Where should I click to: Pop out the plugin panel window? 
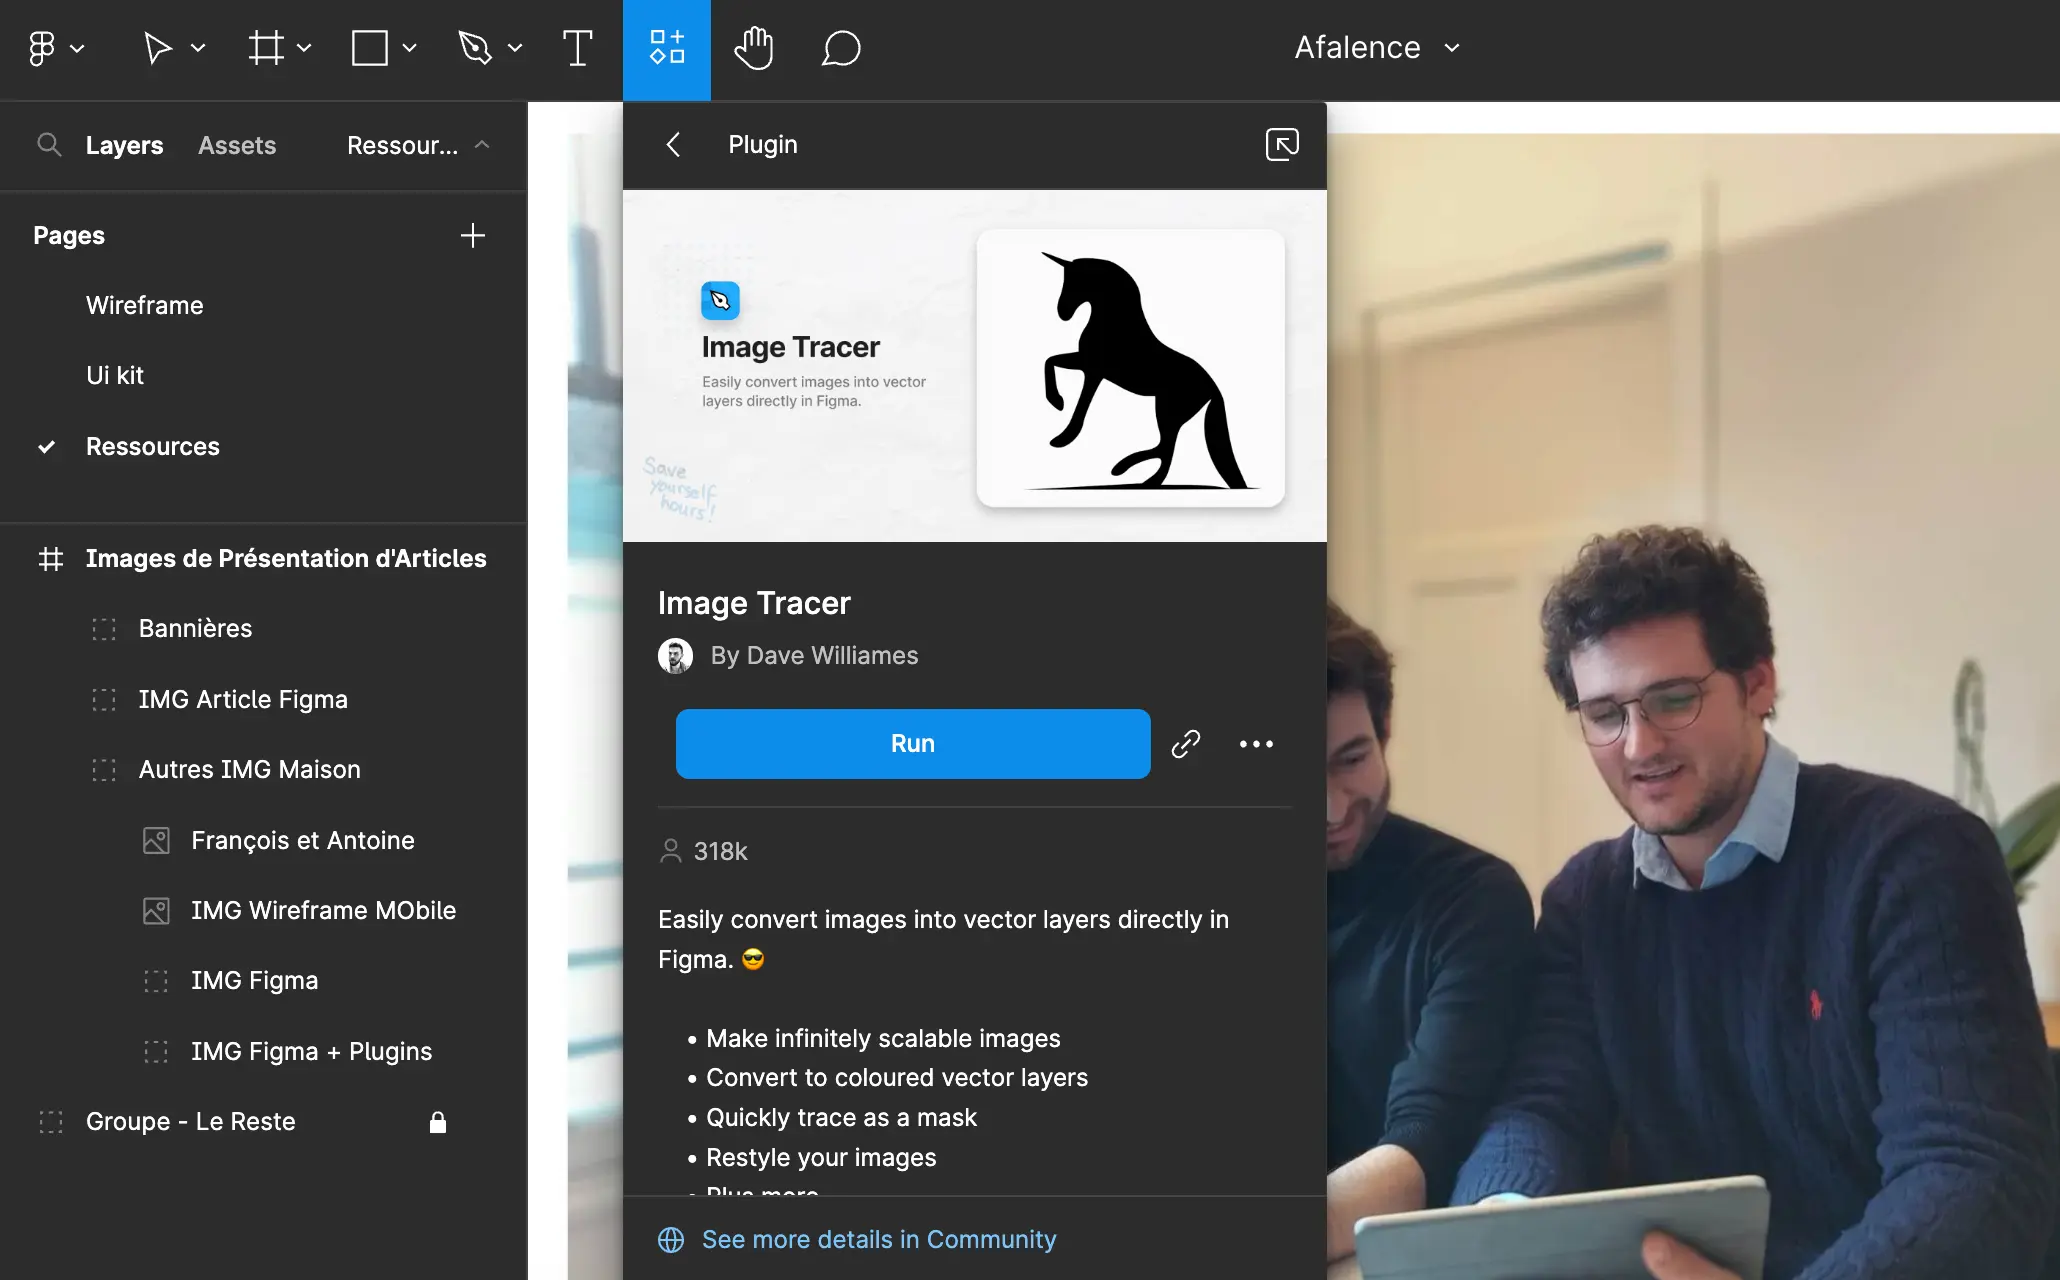tap(1282, 145)
